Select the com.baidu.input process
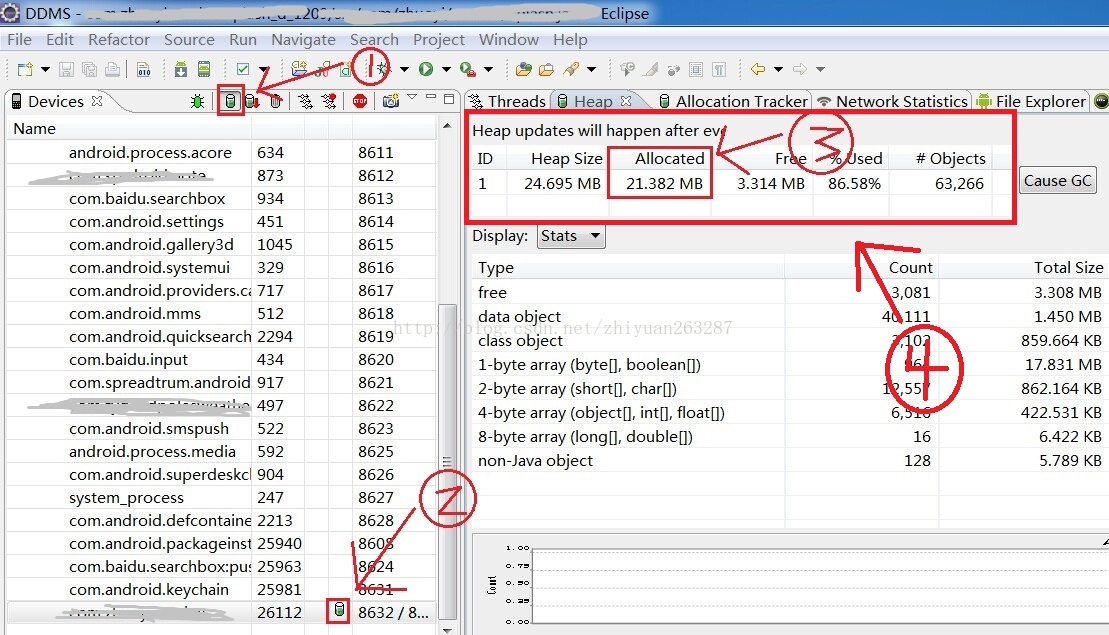 (221, 360)
